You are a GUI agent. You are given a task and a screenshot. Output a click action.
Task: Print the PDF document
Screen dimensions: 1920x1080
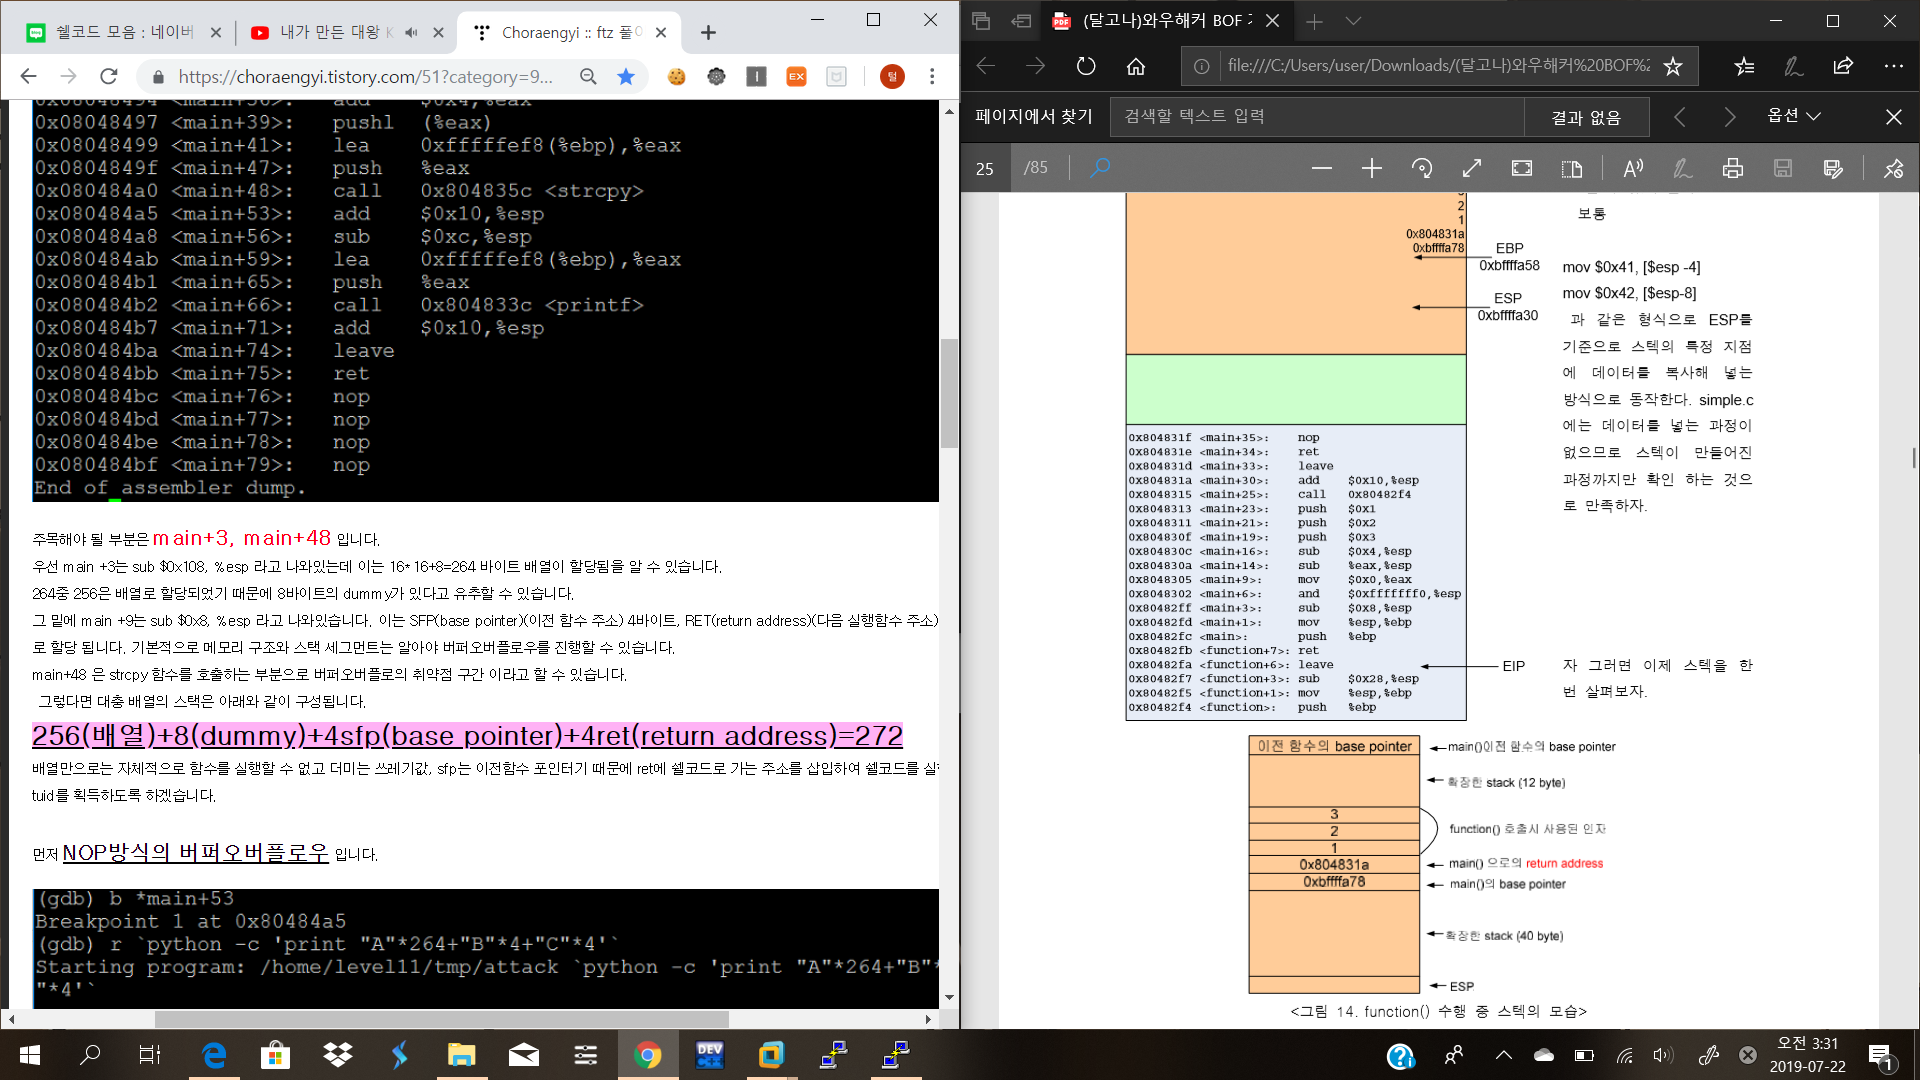(x=1733, y=168)
